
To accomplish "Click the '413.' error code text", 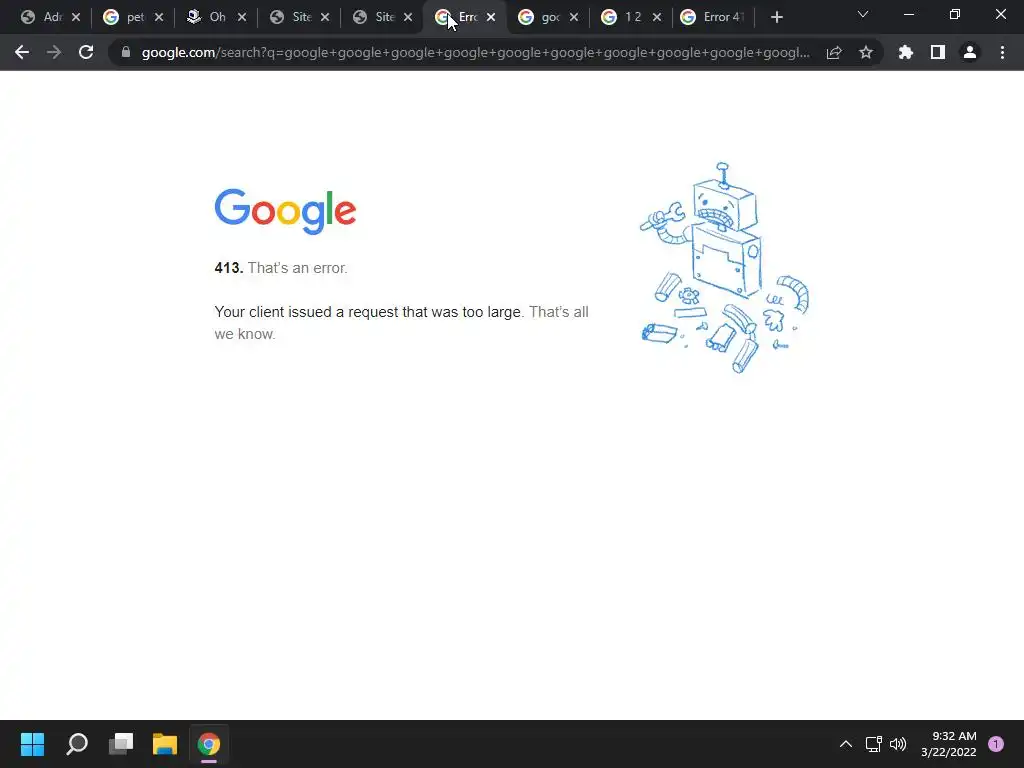I will pyautogui.click(x=229, y=268).
